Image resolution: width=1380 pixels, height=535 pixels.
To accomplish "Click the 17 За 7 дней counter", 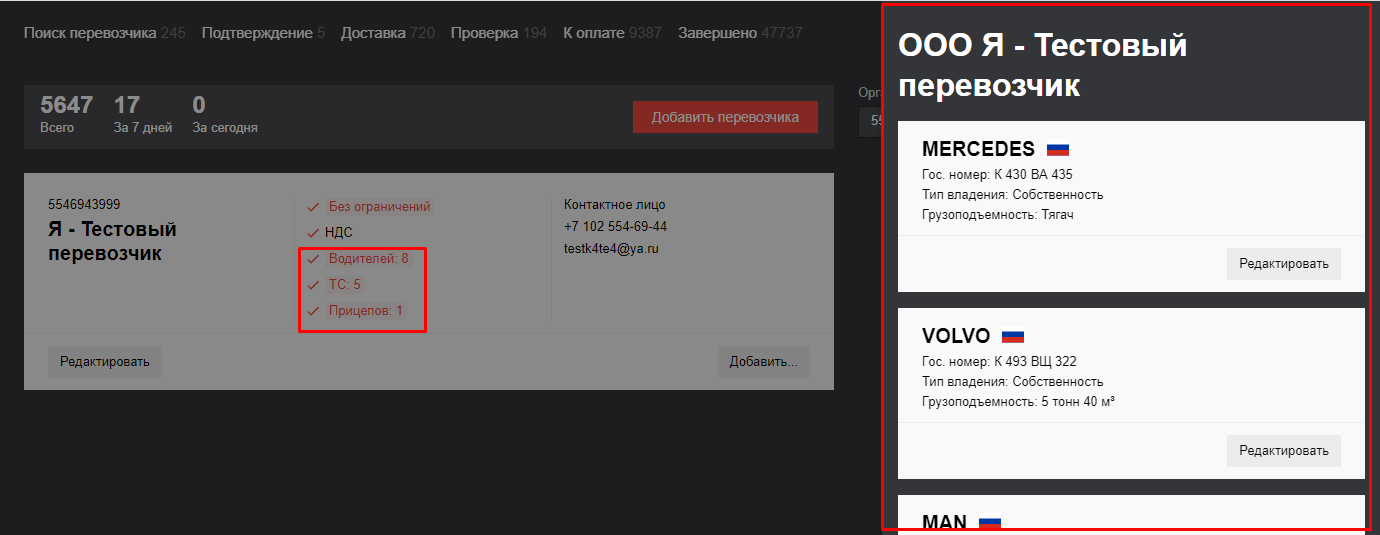I will coord(142,114).
